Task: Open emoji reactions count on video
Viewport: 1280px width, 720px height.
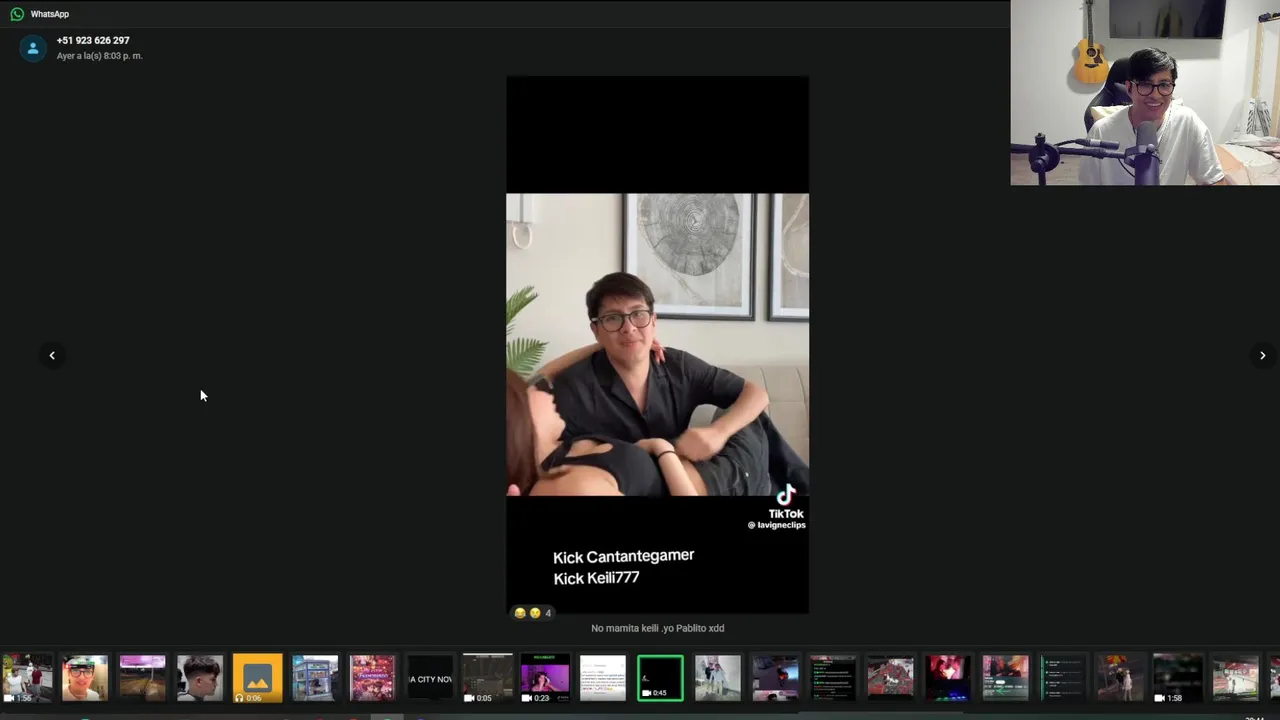Action: [532, 613]
